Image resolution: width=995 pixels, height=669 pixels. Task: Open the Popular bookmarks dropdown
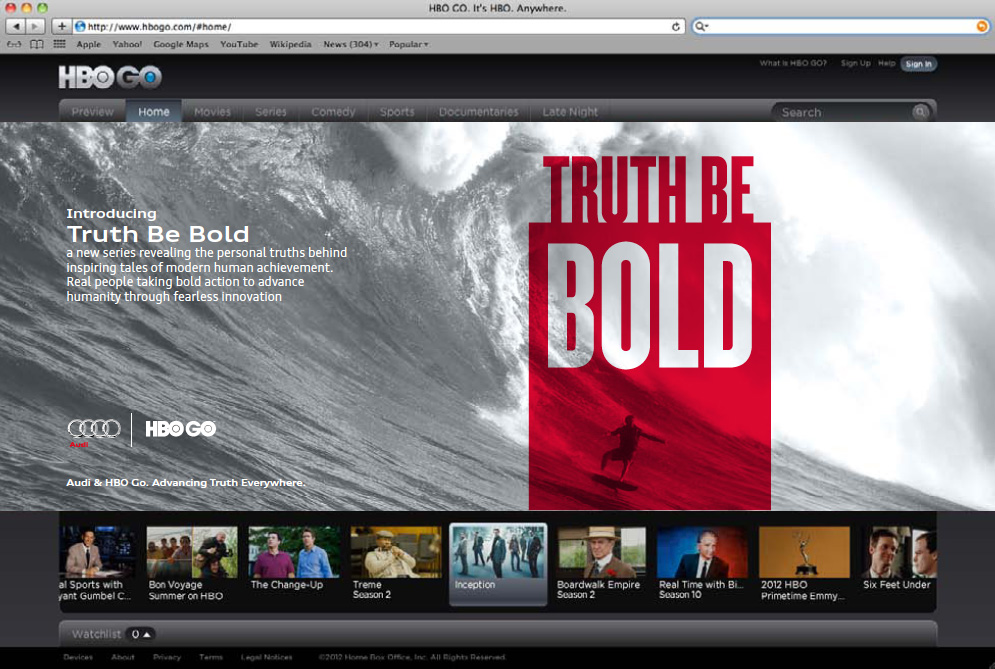[406, 44]
